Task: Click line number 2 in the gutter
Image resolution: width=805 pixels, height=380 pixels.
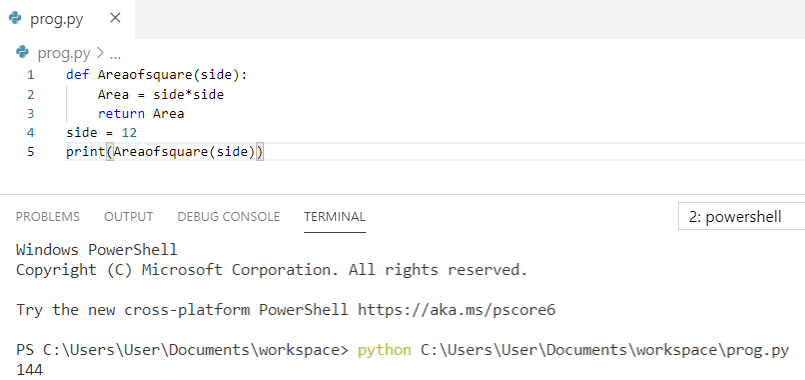Action: click(31, 95)
